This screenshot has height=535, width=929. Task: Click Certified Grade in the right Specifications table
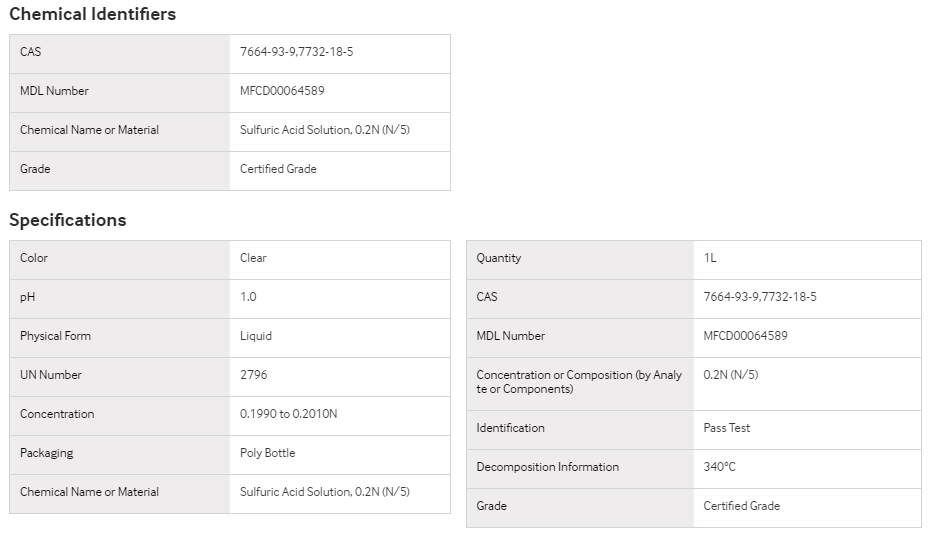tap(741, 507)
